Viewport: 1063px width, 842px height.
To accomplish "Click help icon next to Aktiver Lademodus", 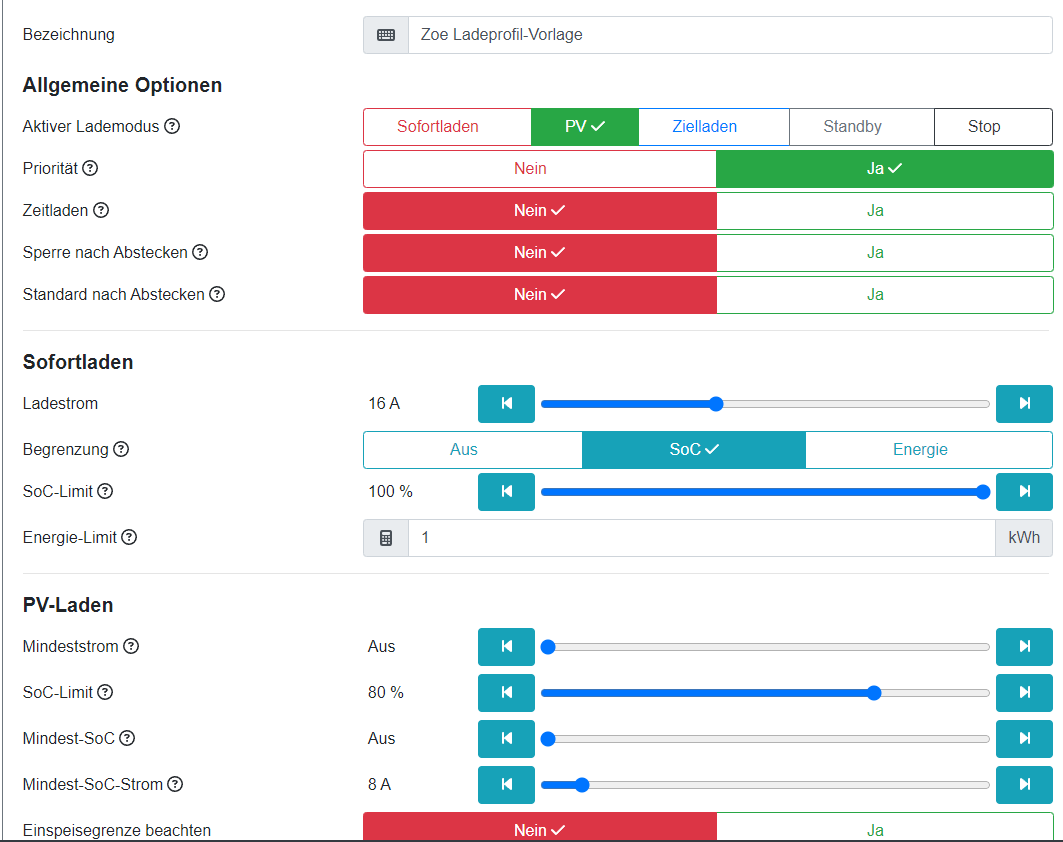I will click(172, 127).
